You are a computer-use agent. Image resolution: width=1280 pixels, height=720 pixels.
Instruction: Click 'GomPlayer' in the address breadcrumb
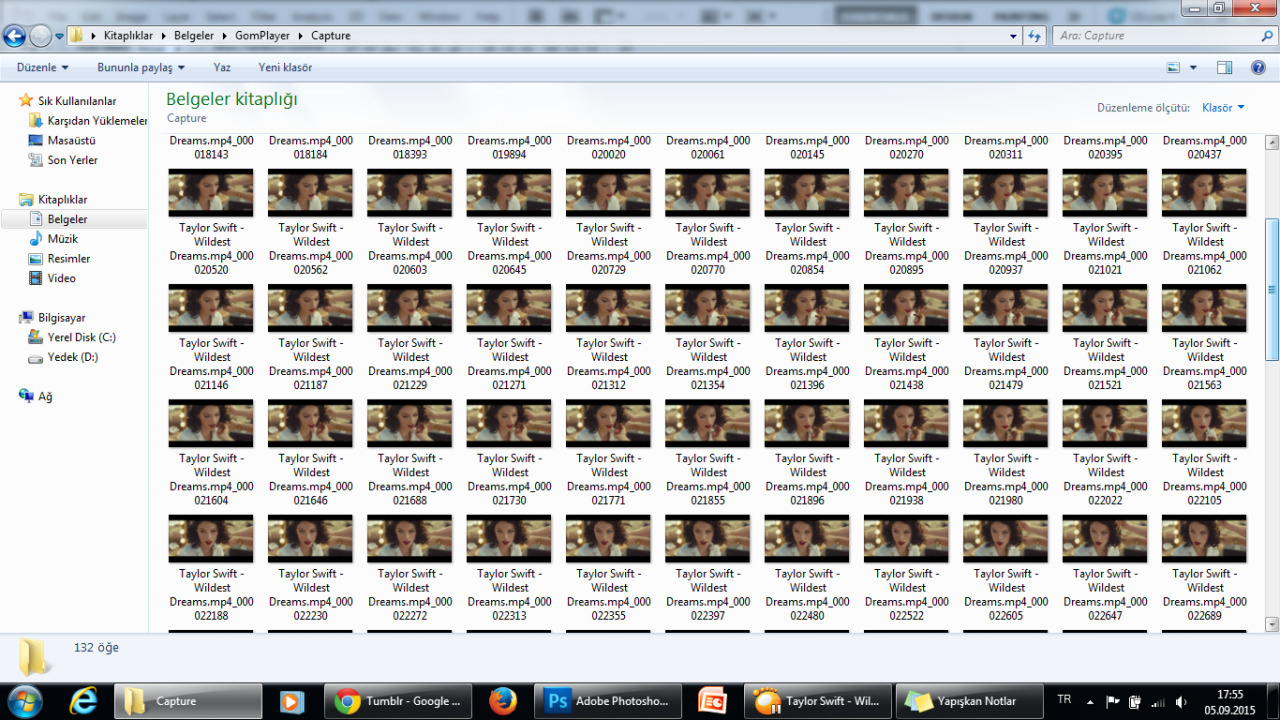click(264, 36)
